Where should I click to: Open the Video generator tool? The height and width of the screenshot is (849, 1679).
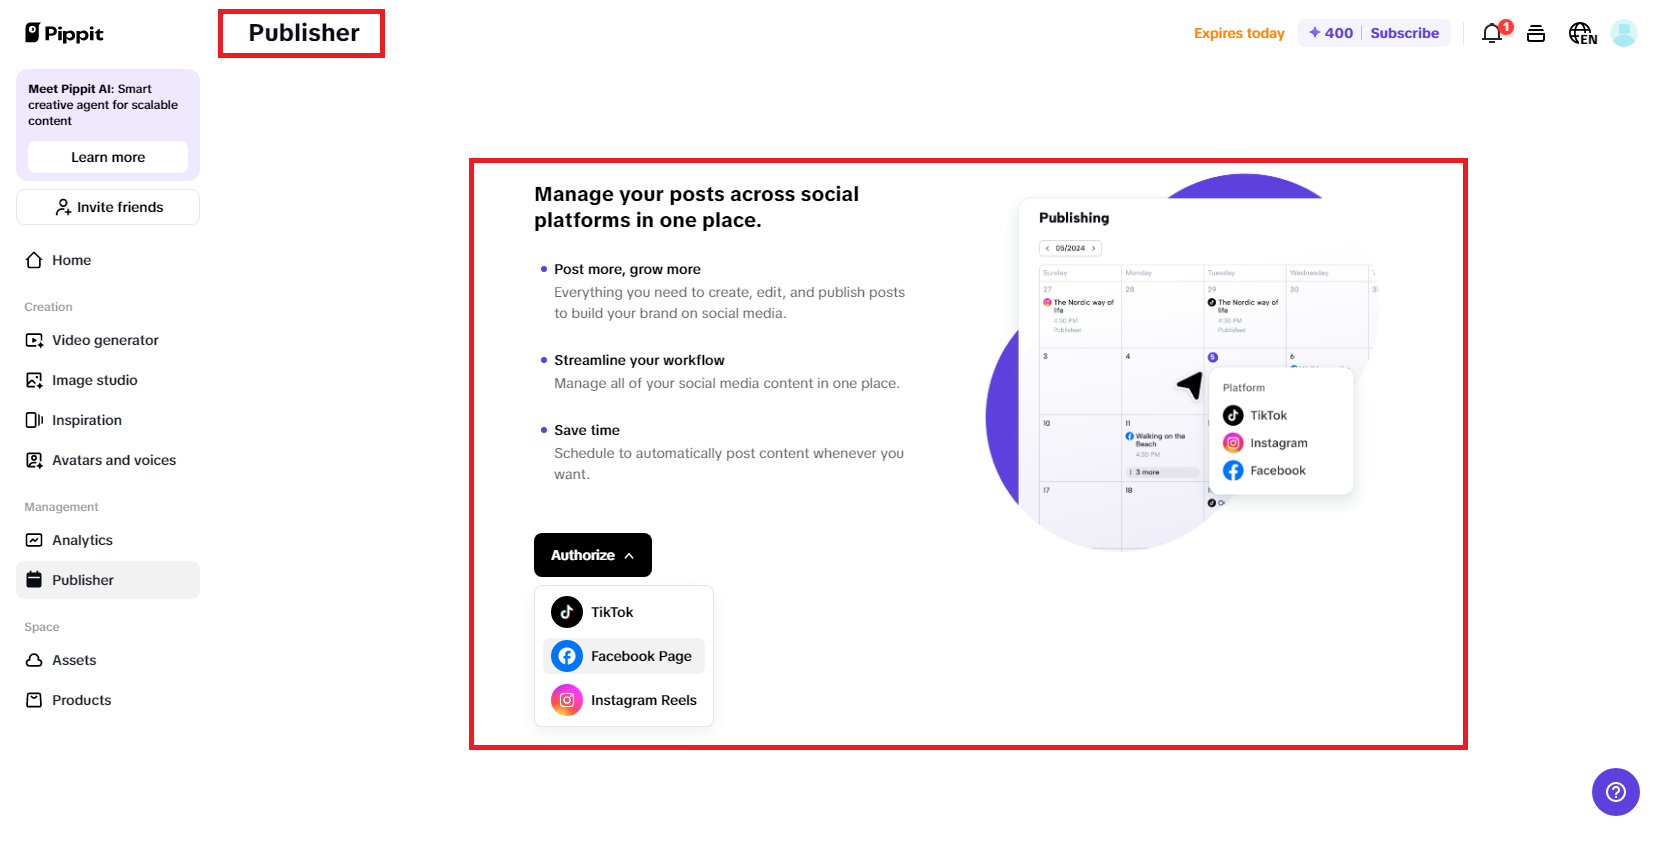point(104,340)
